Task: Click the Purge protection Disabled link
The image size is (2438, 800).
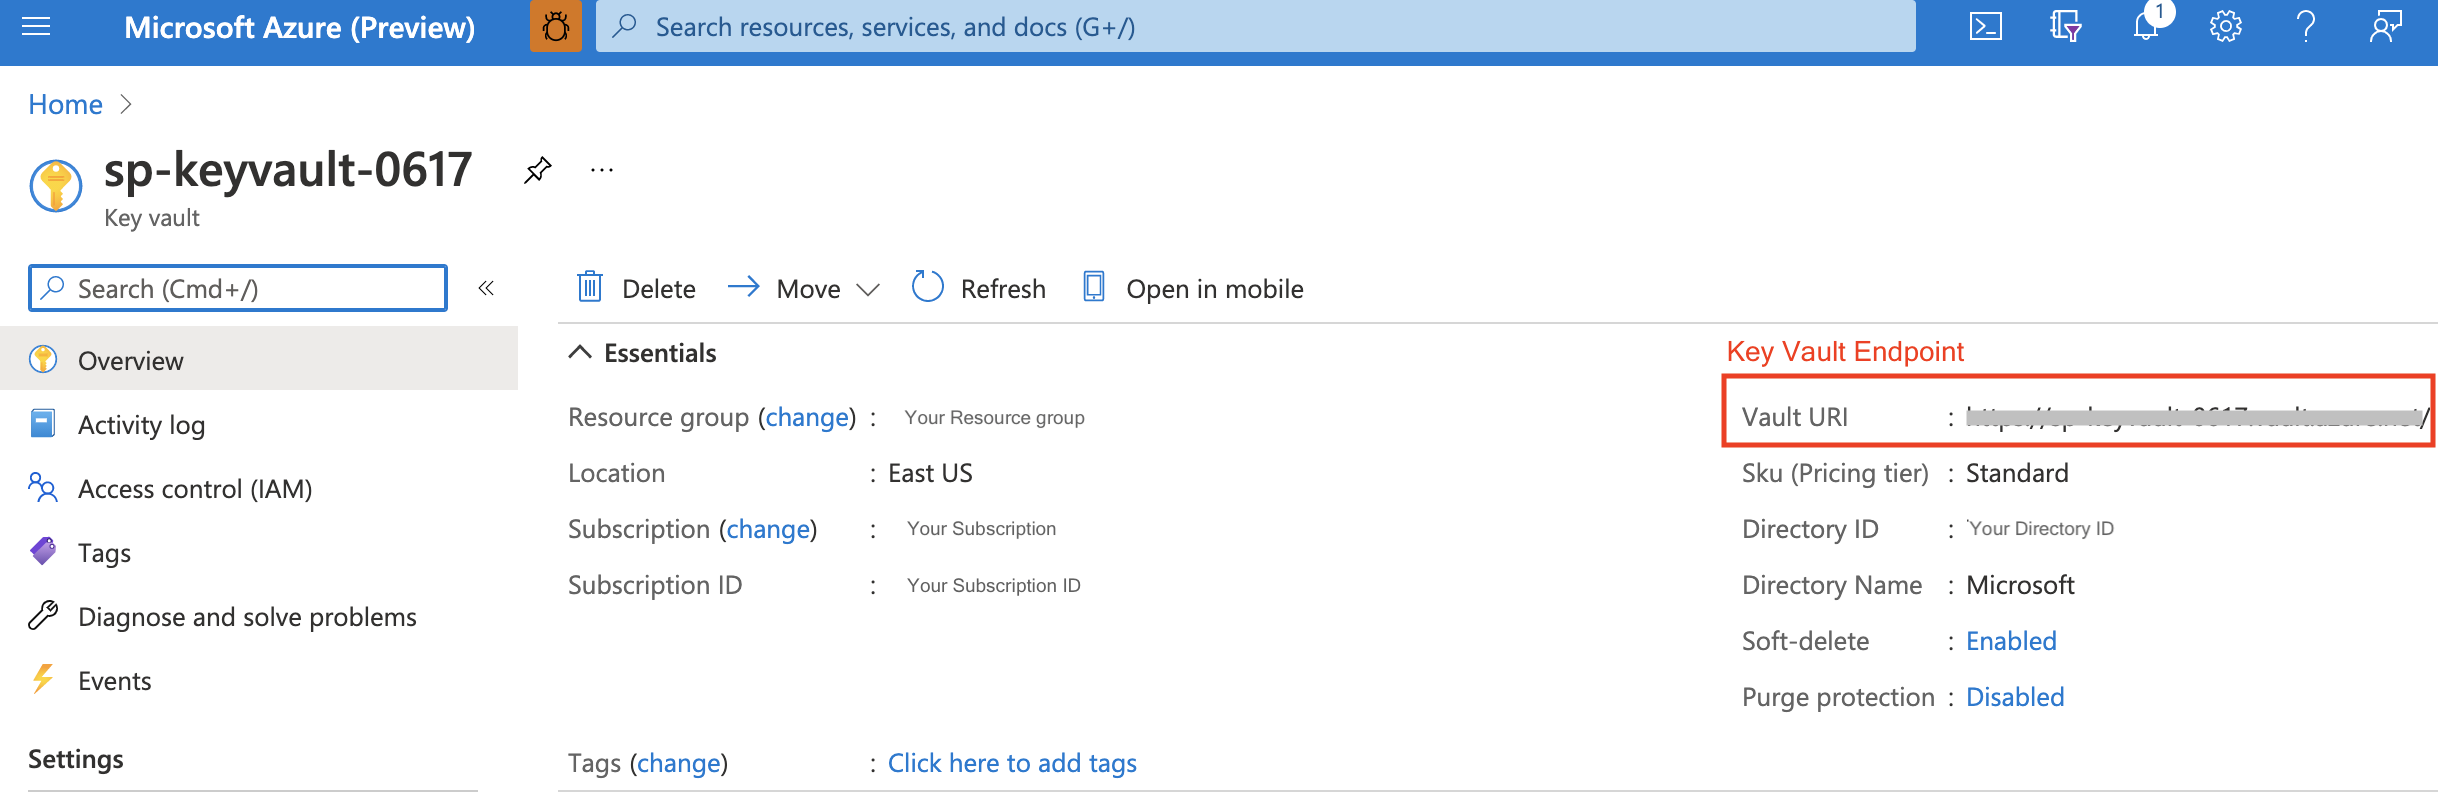Action: pyautogui.click(x=2015, y=697)
